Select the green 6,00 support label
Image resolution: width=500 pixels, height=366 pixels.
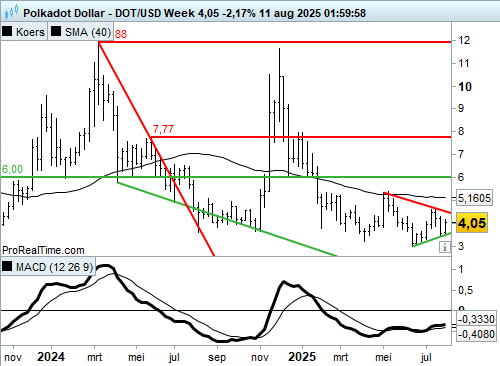12,169
